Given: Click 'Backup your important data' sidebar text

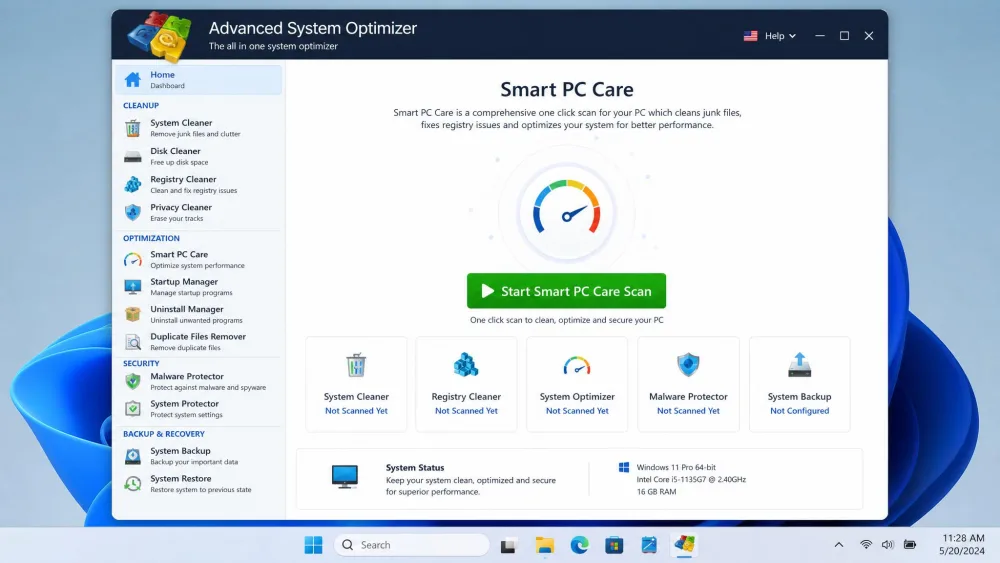Looking at the screenshot, I should click(x=194, y=462).
